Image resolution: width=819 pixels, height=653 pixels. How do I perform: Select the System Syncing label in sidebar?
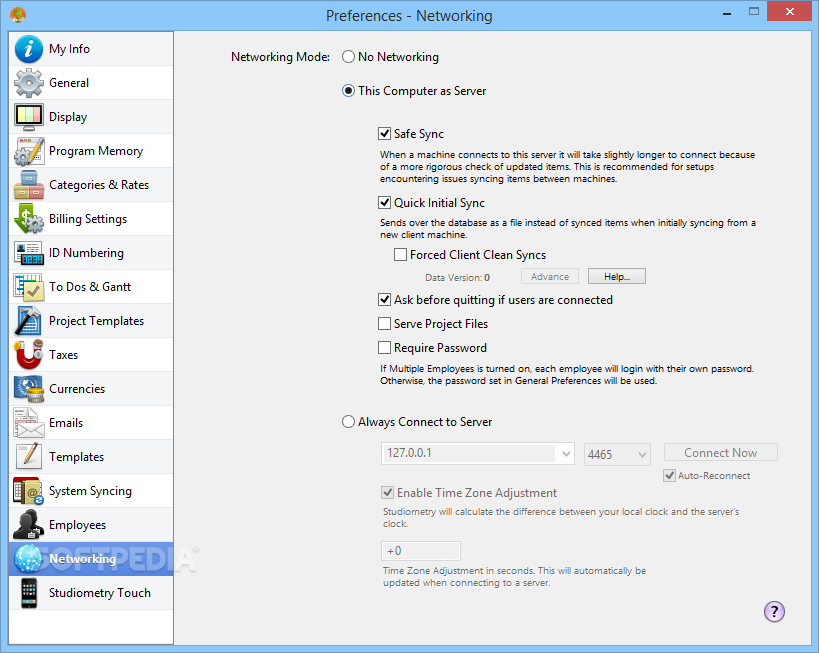[x=90, y=491]
